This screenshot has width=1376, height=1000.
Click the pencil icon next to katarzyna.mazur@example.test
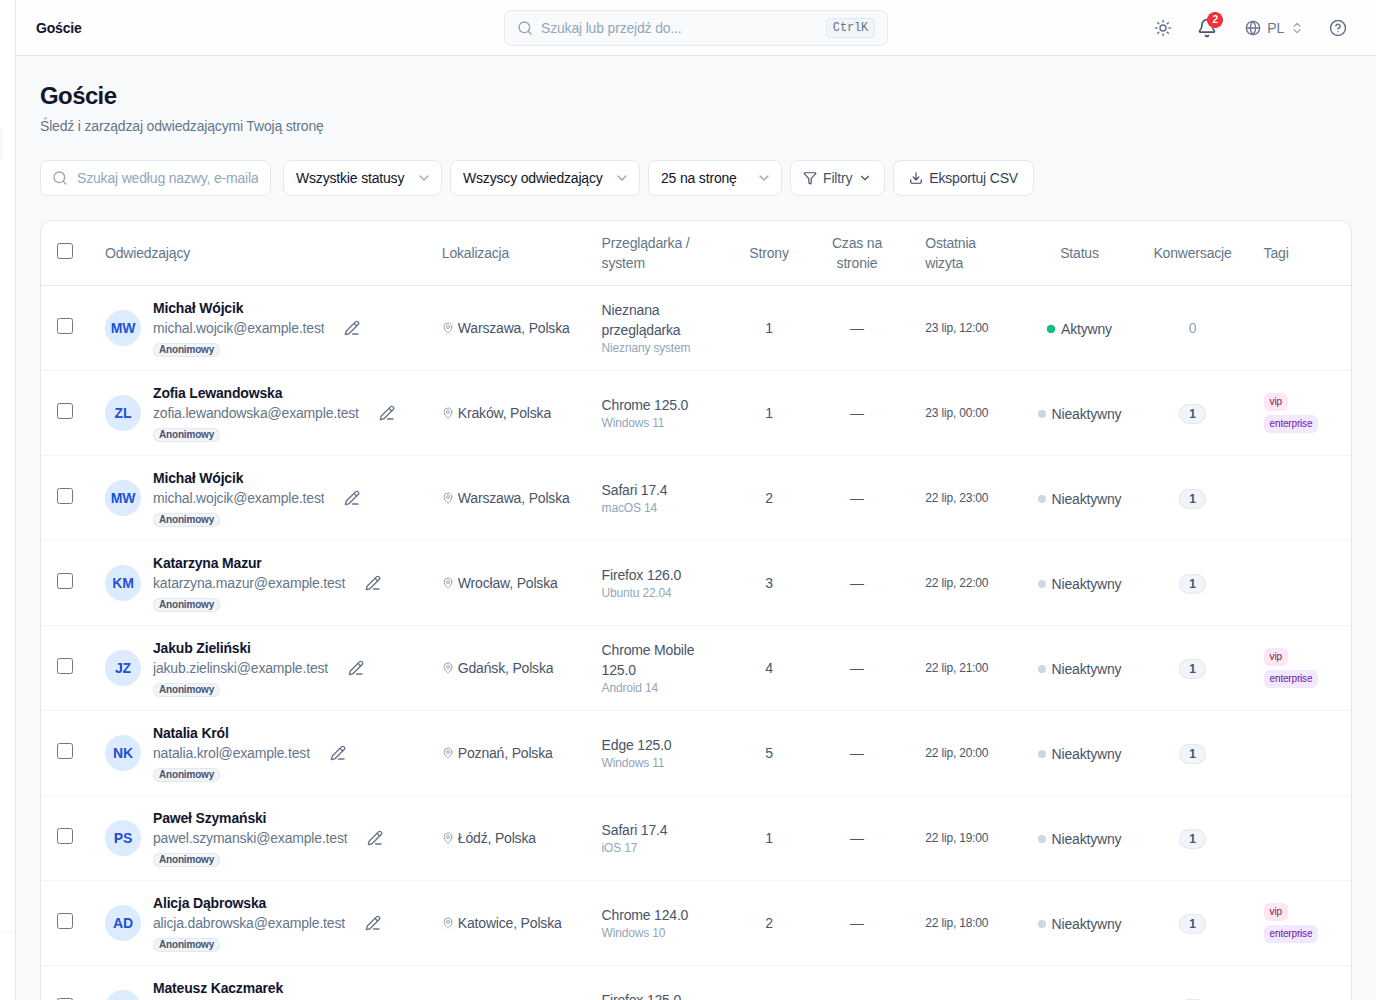coord(373,583)
